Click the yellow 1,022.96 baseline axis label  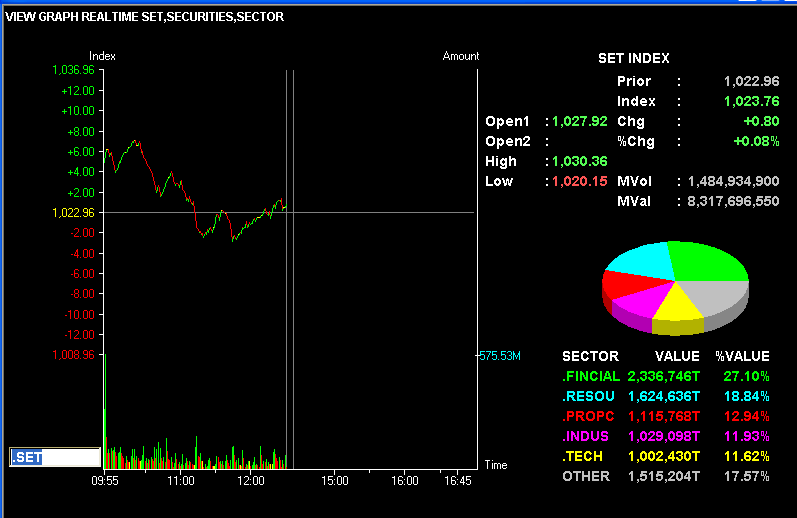73,212
